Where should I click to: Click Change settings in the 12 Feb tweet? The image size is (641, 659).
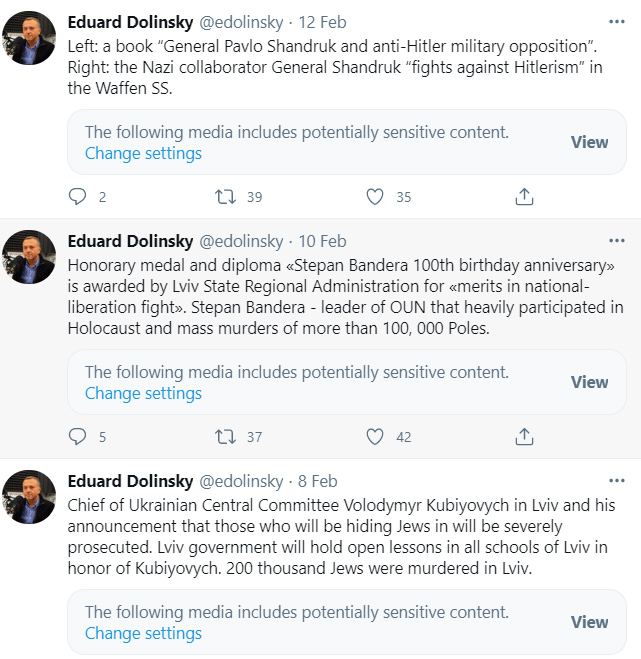[x=143, y=153]
